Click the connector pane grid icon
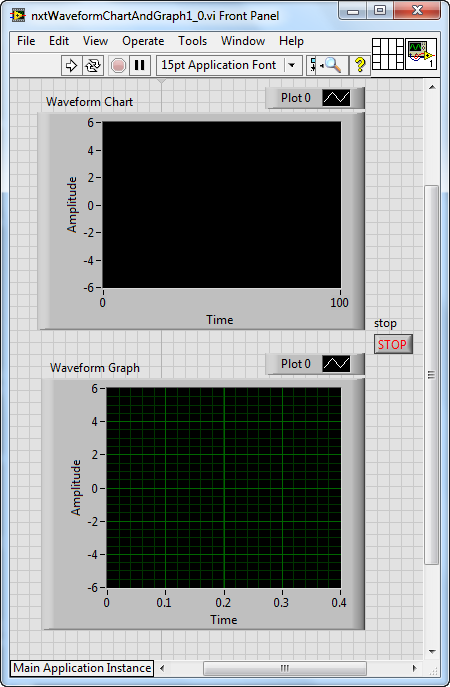Viewport: 450px width, 687px height. click(x=388, y=54)
